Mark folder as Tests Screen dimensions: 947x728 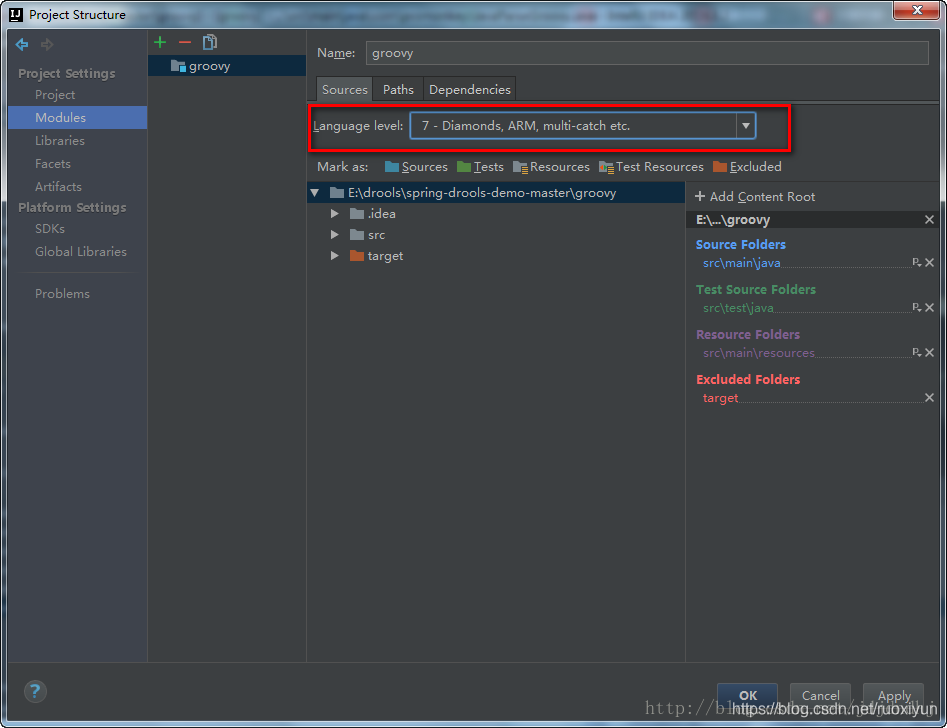coord(480,167)
